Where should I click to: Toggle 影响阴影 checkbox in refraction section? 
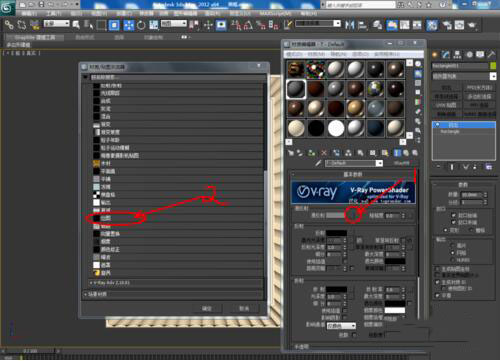point(345,317)
